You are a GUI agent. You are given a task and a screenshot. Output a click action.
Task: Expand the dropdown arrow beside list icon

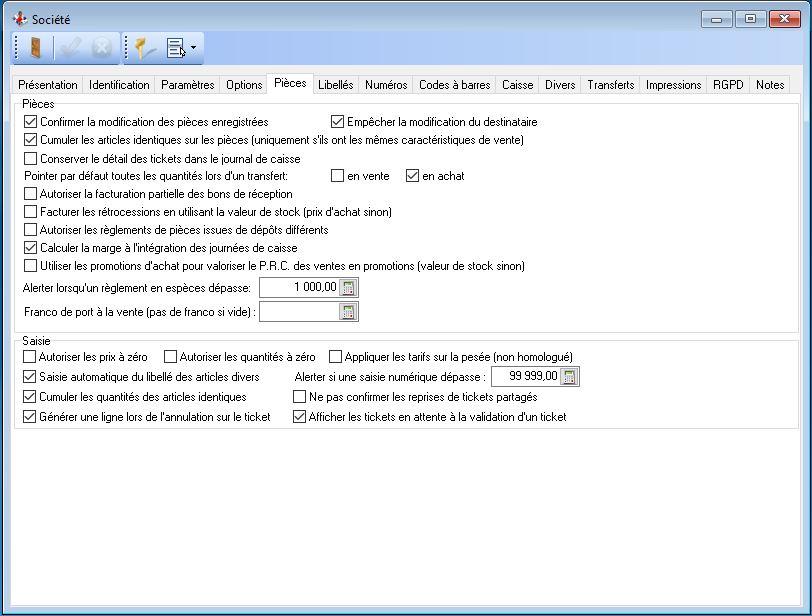[193, 48]
